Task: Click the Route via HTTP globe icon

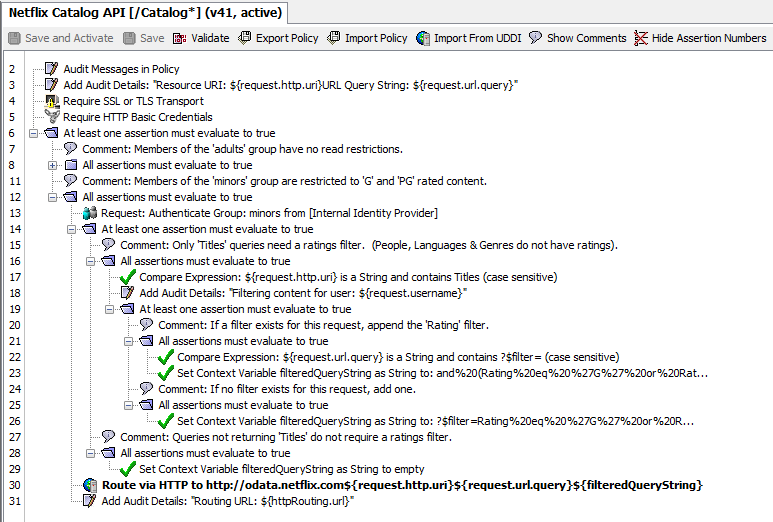Action: pos(90,485)
